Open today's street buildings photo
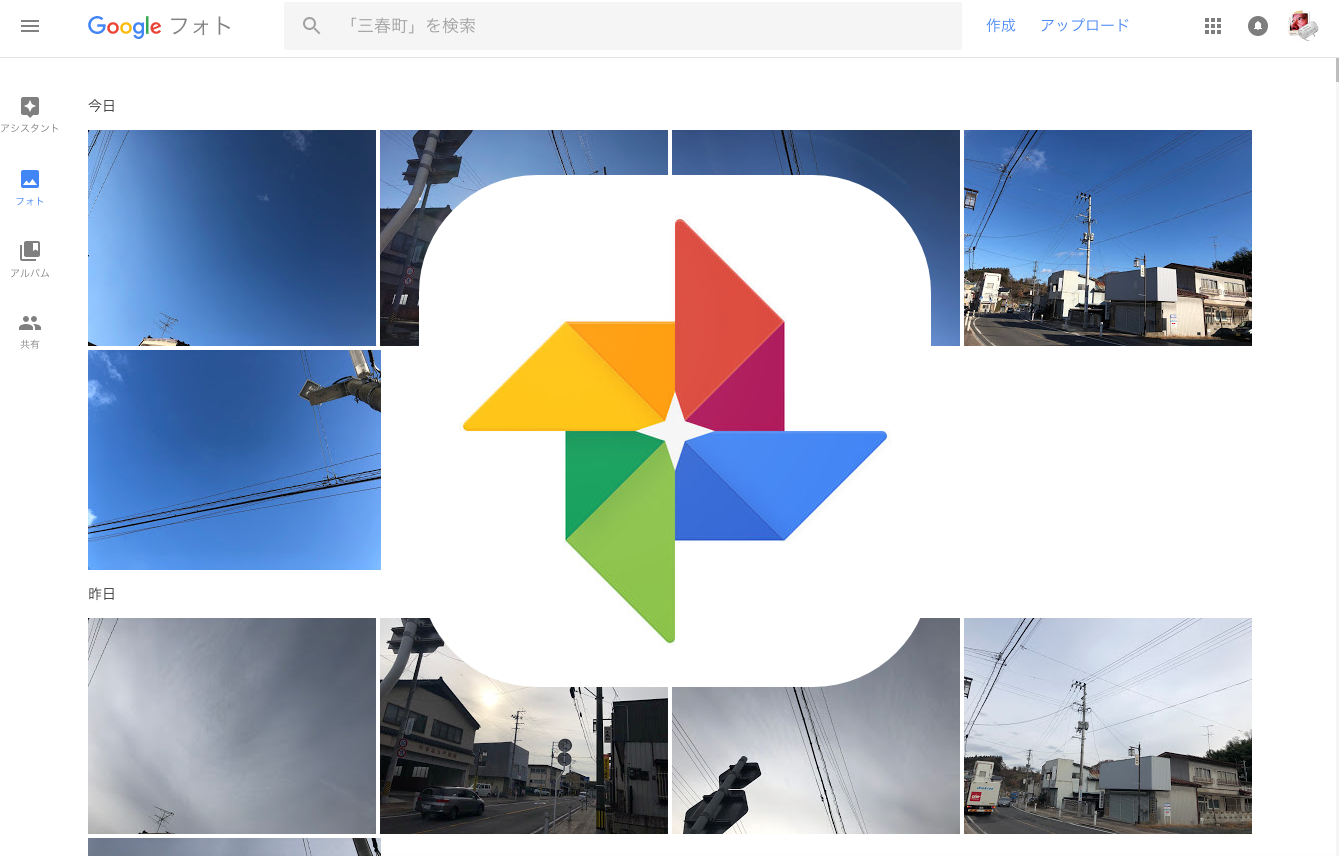Viewport: 1339px width, 856px height. click(1107, 238)
